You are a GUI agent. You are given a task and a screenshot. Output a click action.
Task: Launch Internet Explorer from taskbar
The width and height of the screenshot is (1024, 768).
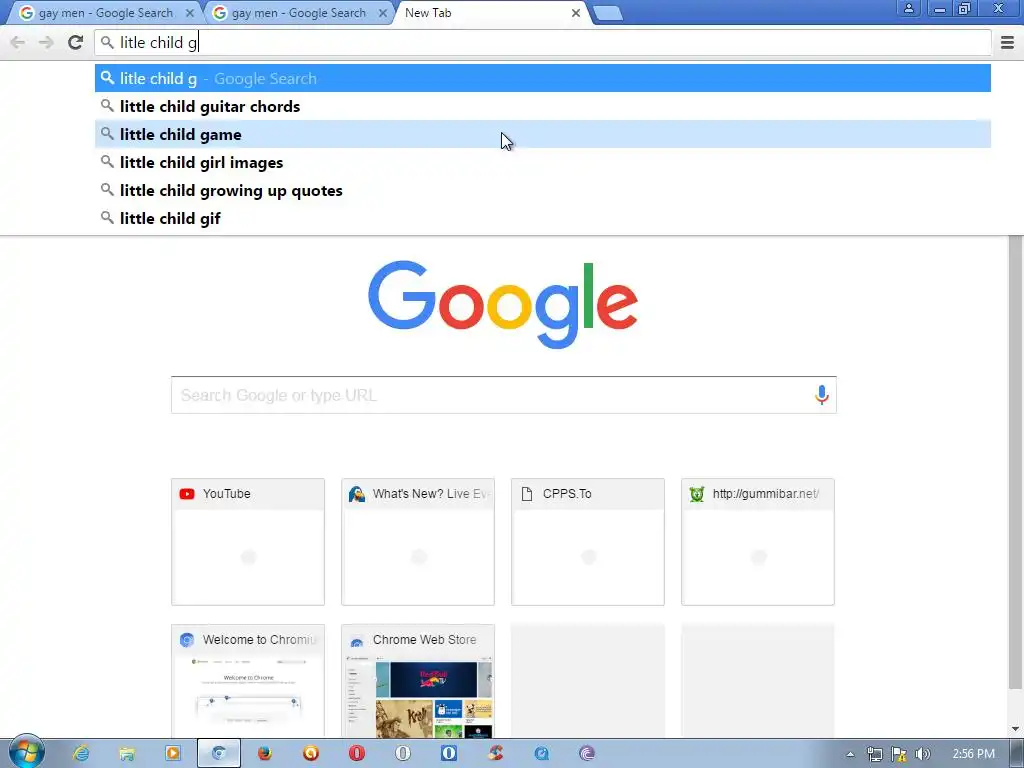coord(81,754)
